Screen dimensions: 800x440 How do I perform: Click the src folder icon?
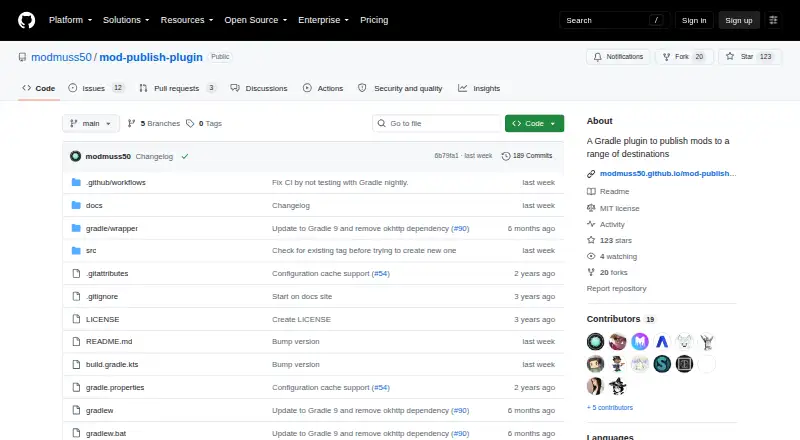tap(76, 251)
